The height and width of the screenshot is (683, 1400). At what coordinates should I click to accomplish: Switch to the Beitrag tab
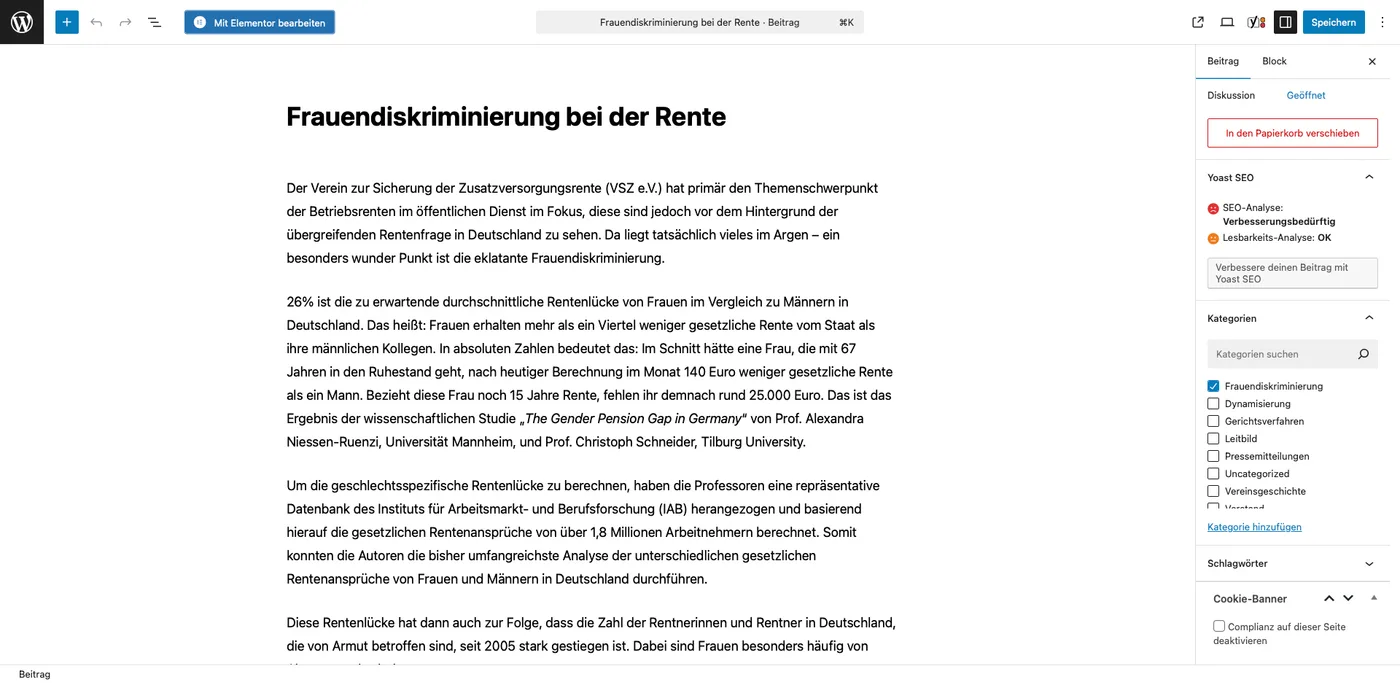point(1223,61)
